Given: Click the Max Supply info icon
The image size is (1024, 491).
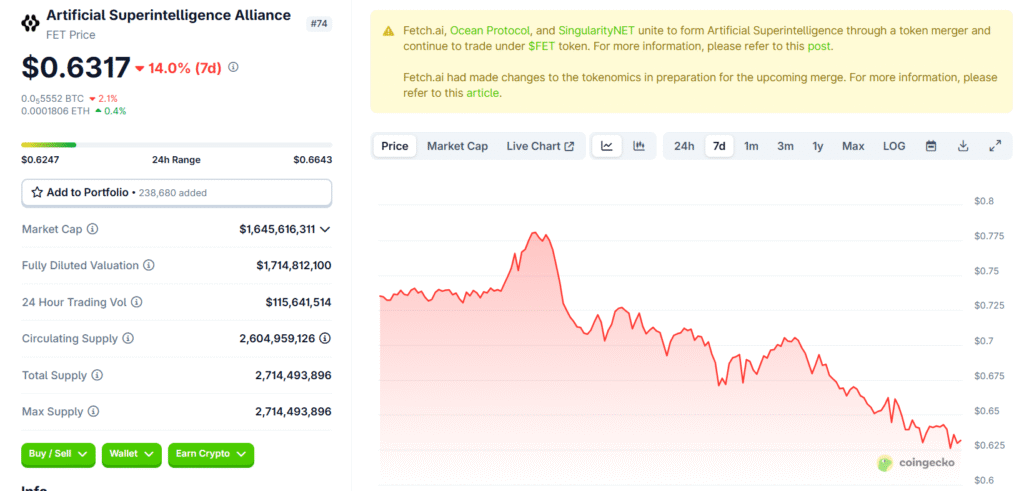Looking at the screenshot, I should [93, 412].
